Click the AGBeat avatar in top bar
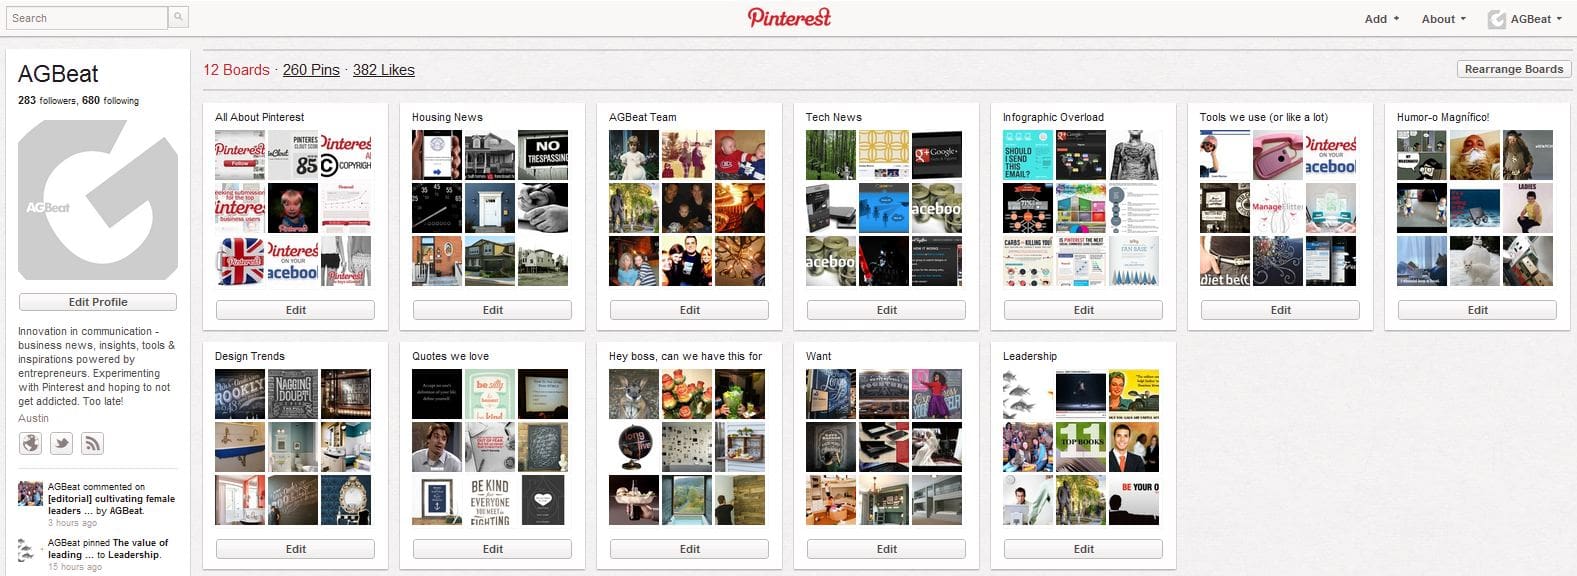This screenshot has height=576, width=1577. pos(1496,19)
